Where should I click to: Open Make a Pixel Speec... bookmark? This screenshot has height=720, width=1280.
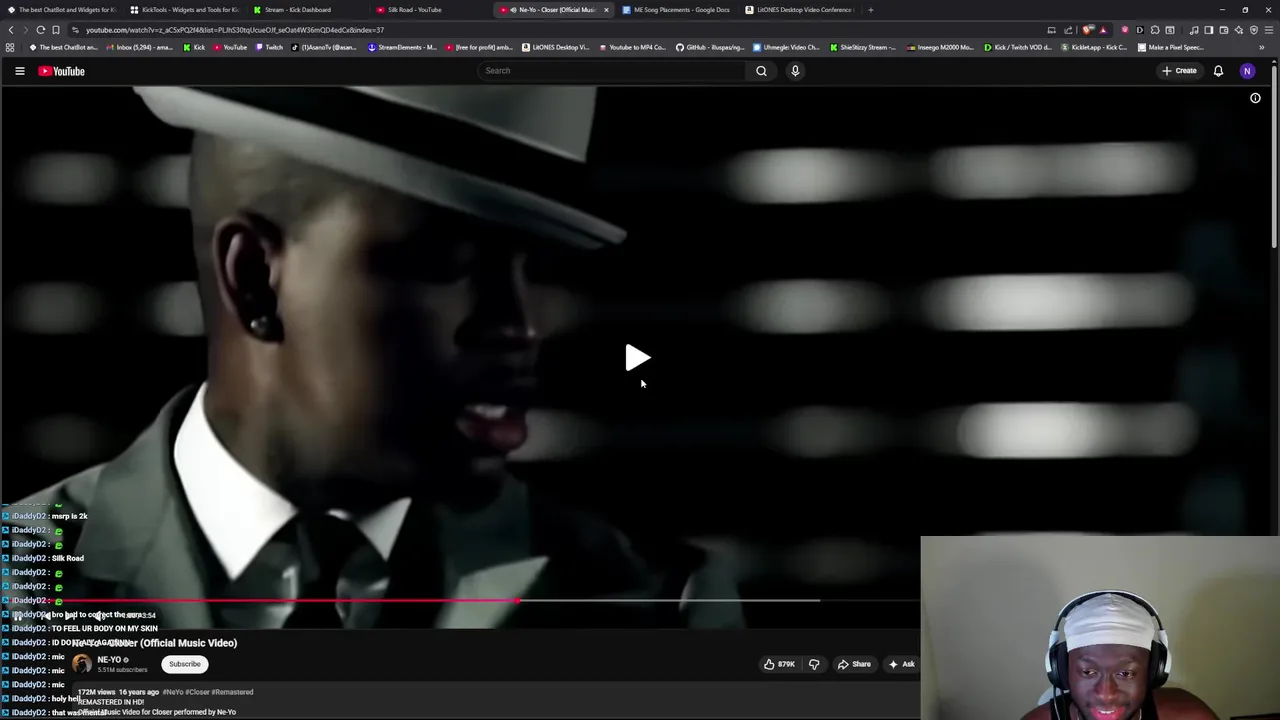point(1171,47)
